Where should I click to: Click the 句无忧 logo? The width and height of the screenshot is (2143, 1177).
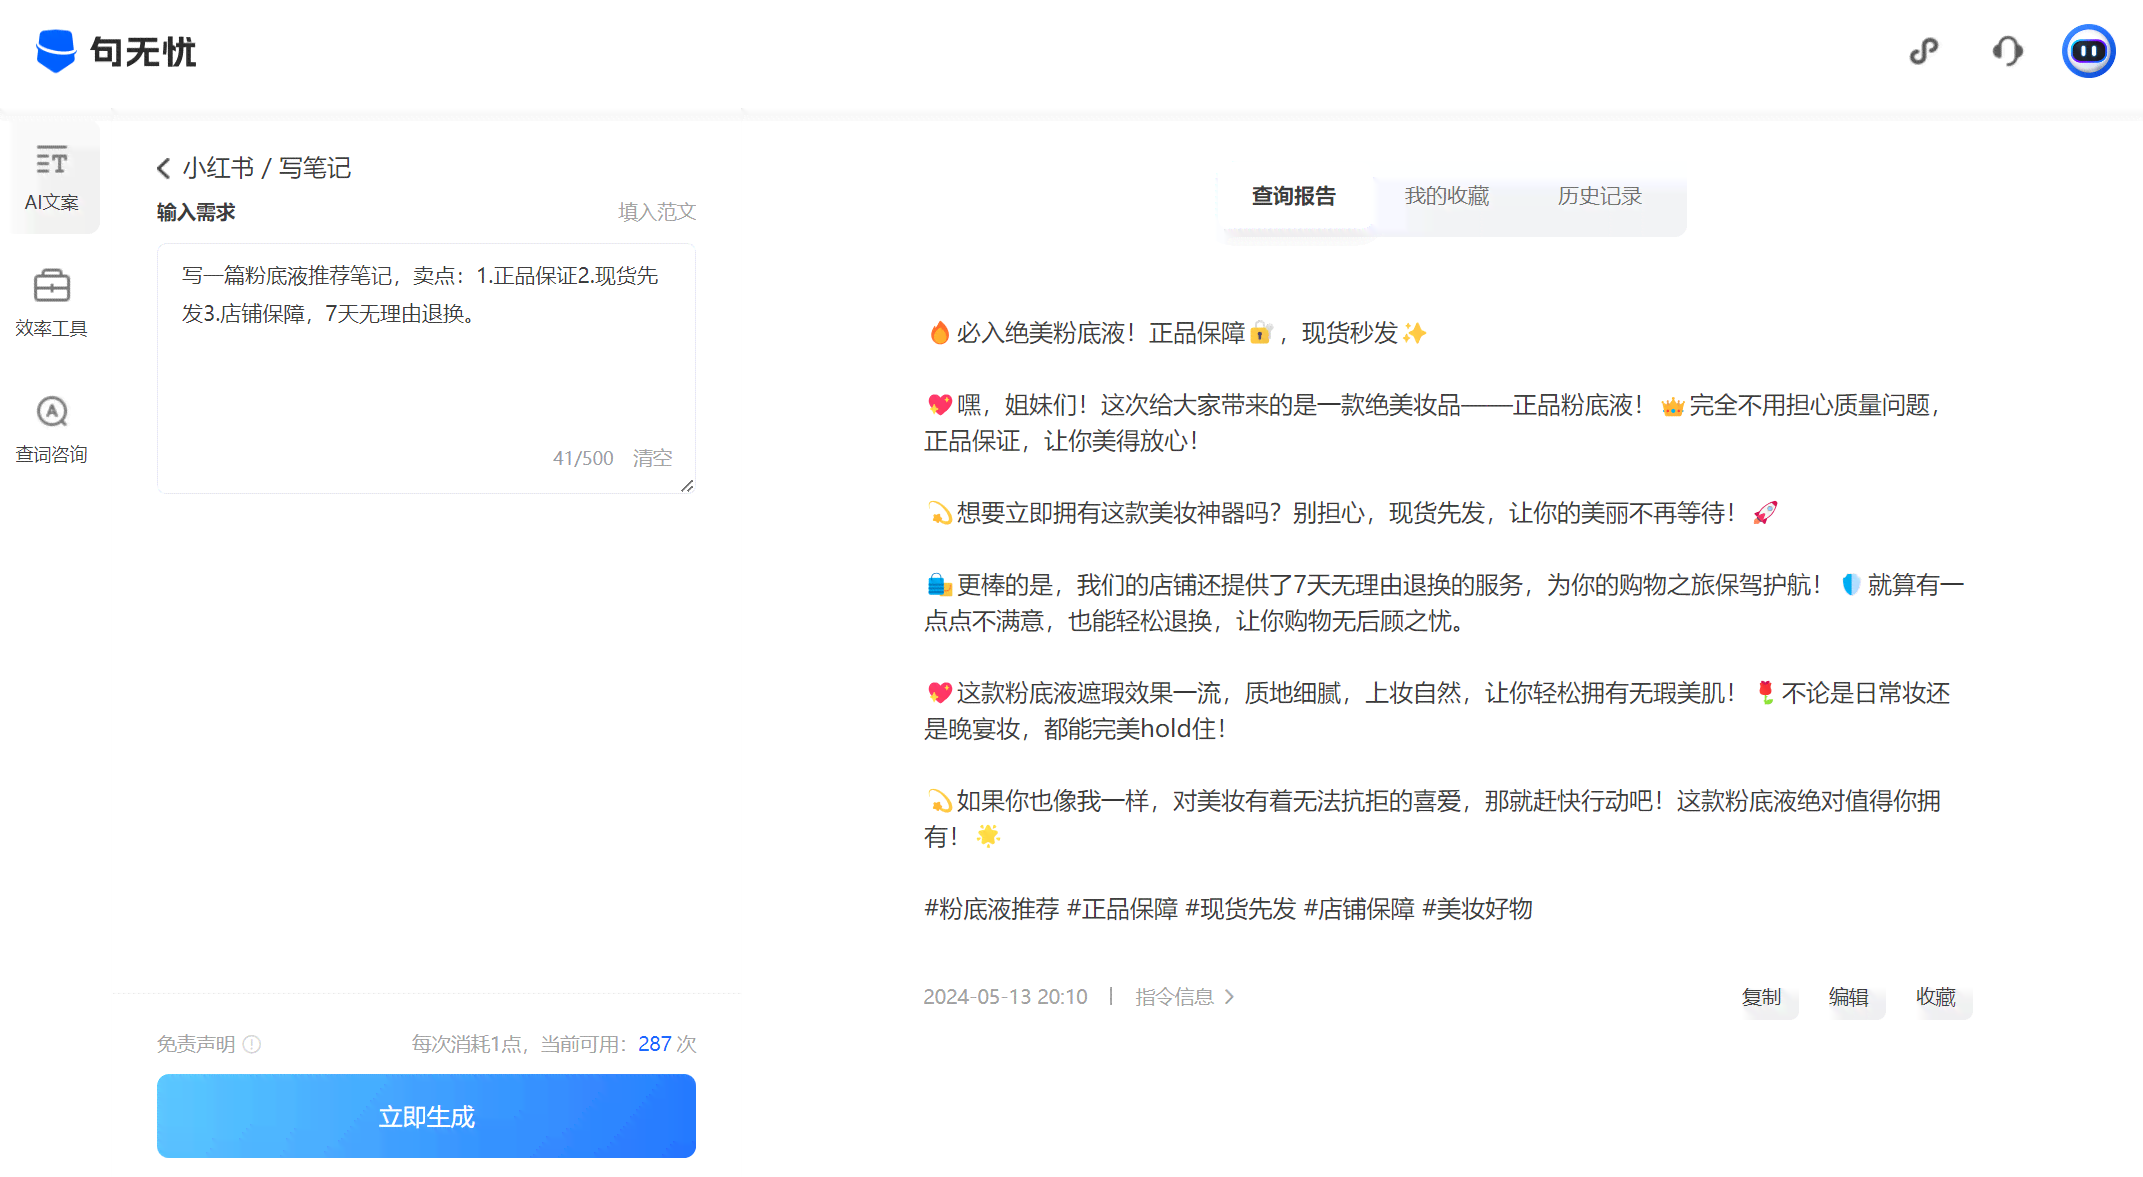116,51
